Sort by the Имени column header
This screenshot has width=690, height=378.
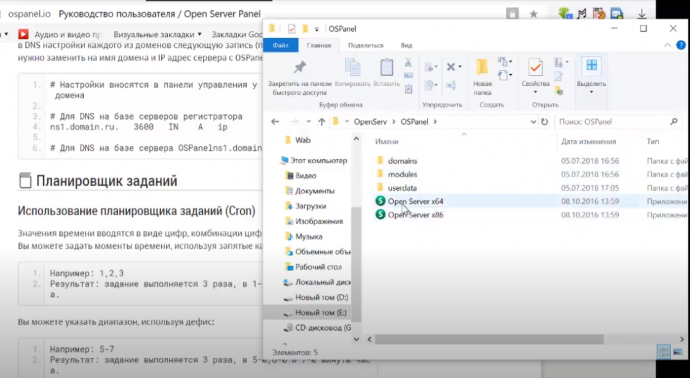click(387, 141)
